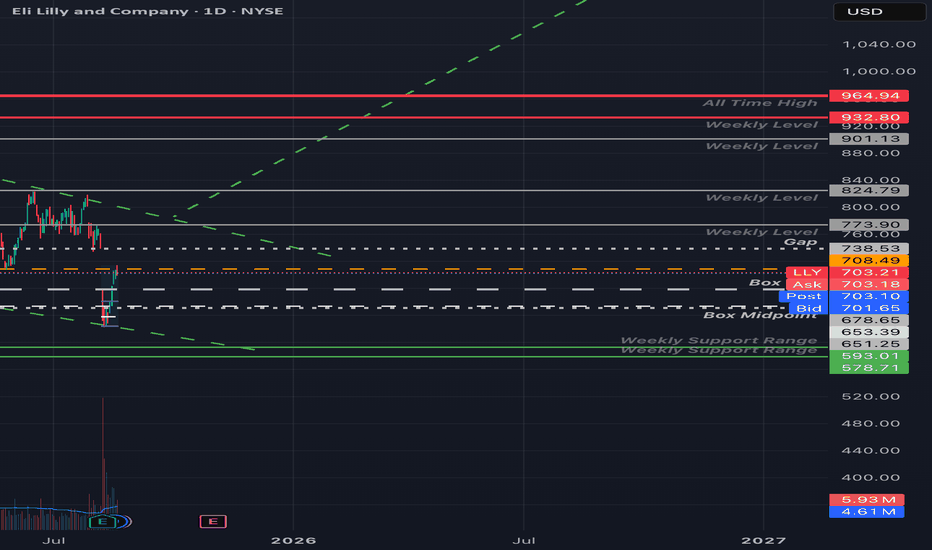Screen dimensions: 932x550
Task: Open the USD currency selector
Action: pyautogui.click(x=879, y=12)
